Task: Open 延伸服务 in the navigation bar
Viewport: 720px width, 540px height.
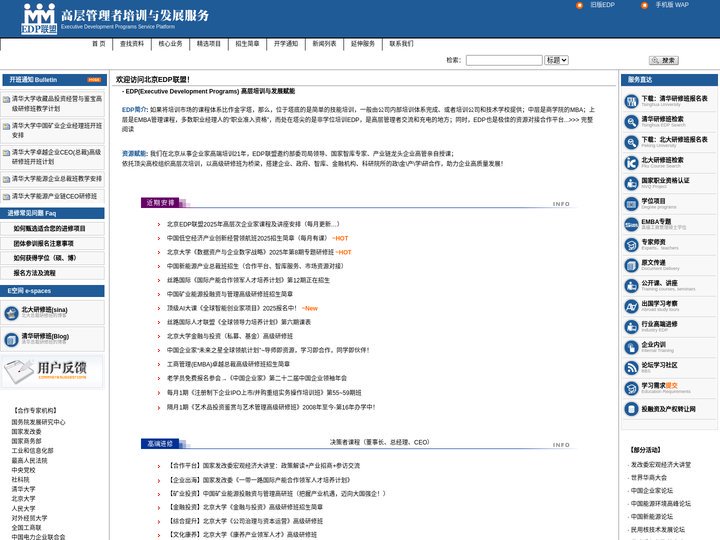Action: [x=363, y=44]
